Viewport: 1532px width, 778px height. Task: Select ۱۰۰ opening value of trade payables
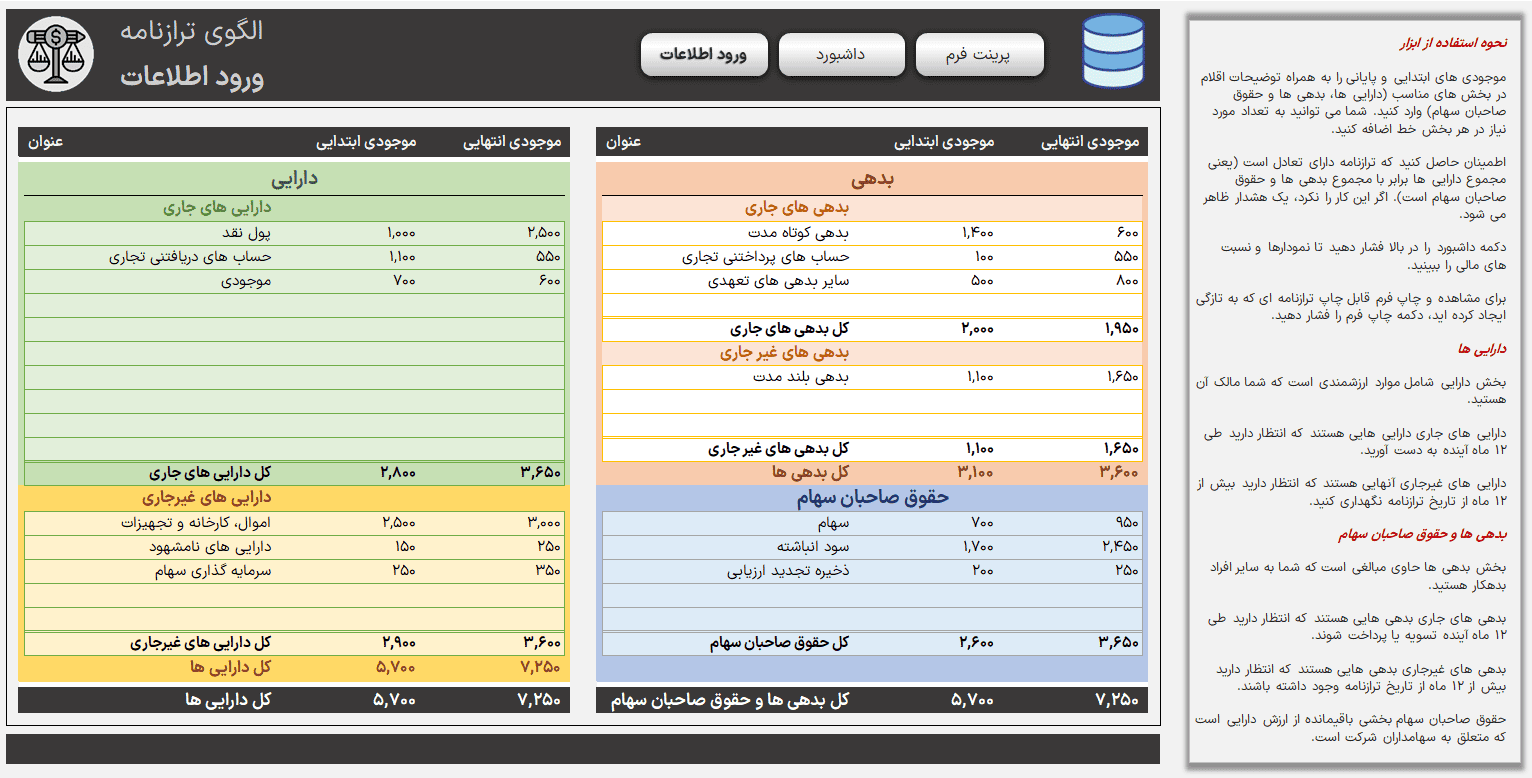pyautogui.click(x=985, y=257)
